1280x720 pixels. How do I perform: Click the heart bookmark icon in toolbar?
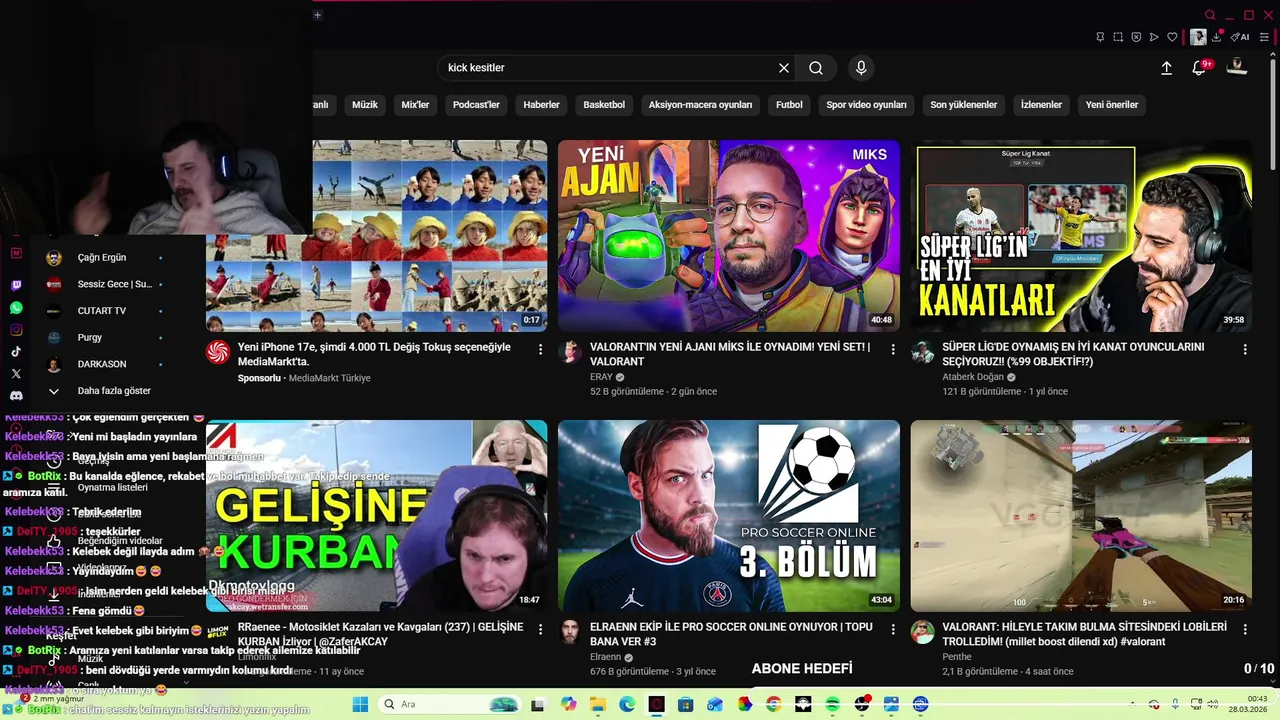pos(1172,37)
